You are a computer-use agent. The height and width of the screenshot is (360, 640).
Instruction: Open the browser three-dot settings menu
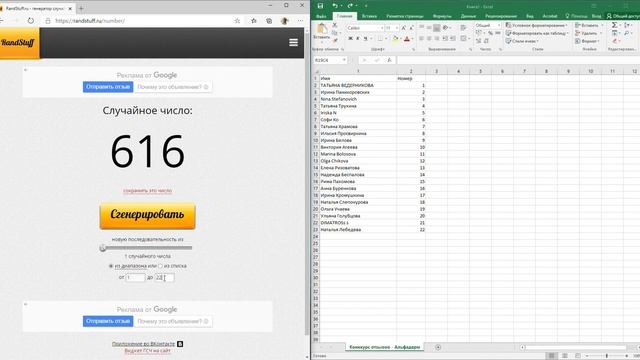300,20
